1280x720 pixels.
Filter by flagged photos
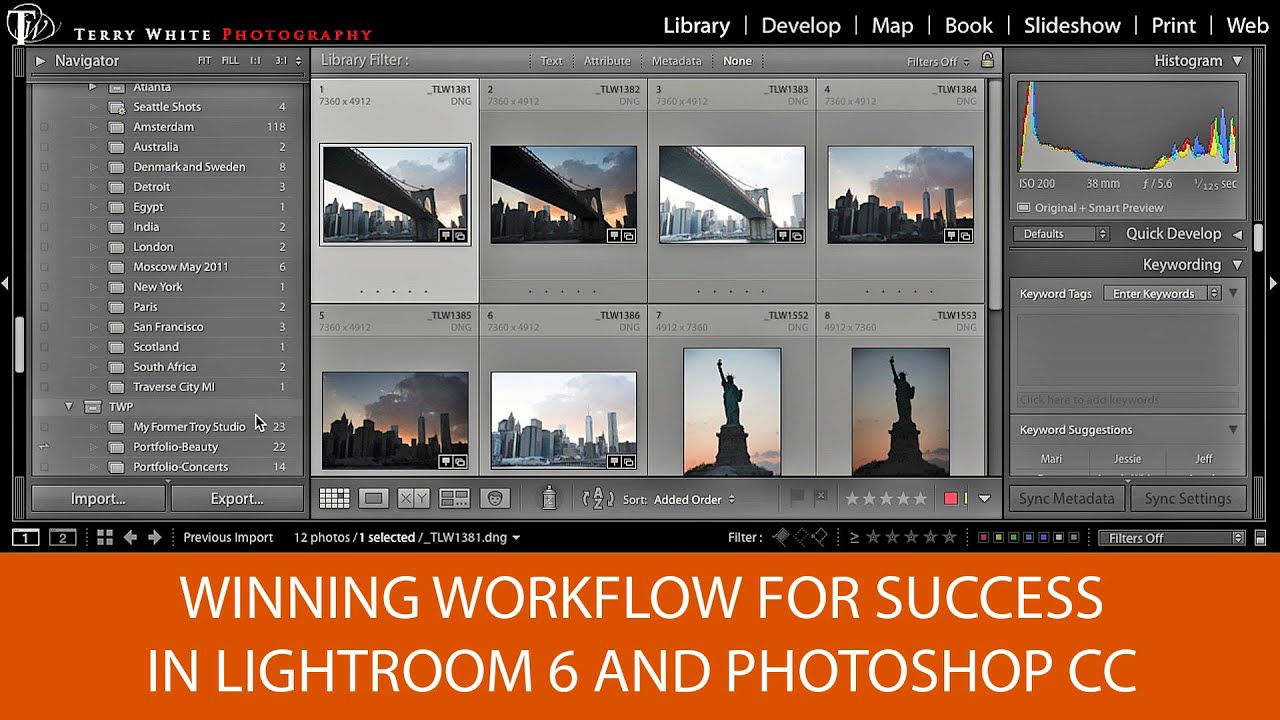tap(781, 538)
